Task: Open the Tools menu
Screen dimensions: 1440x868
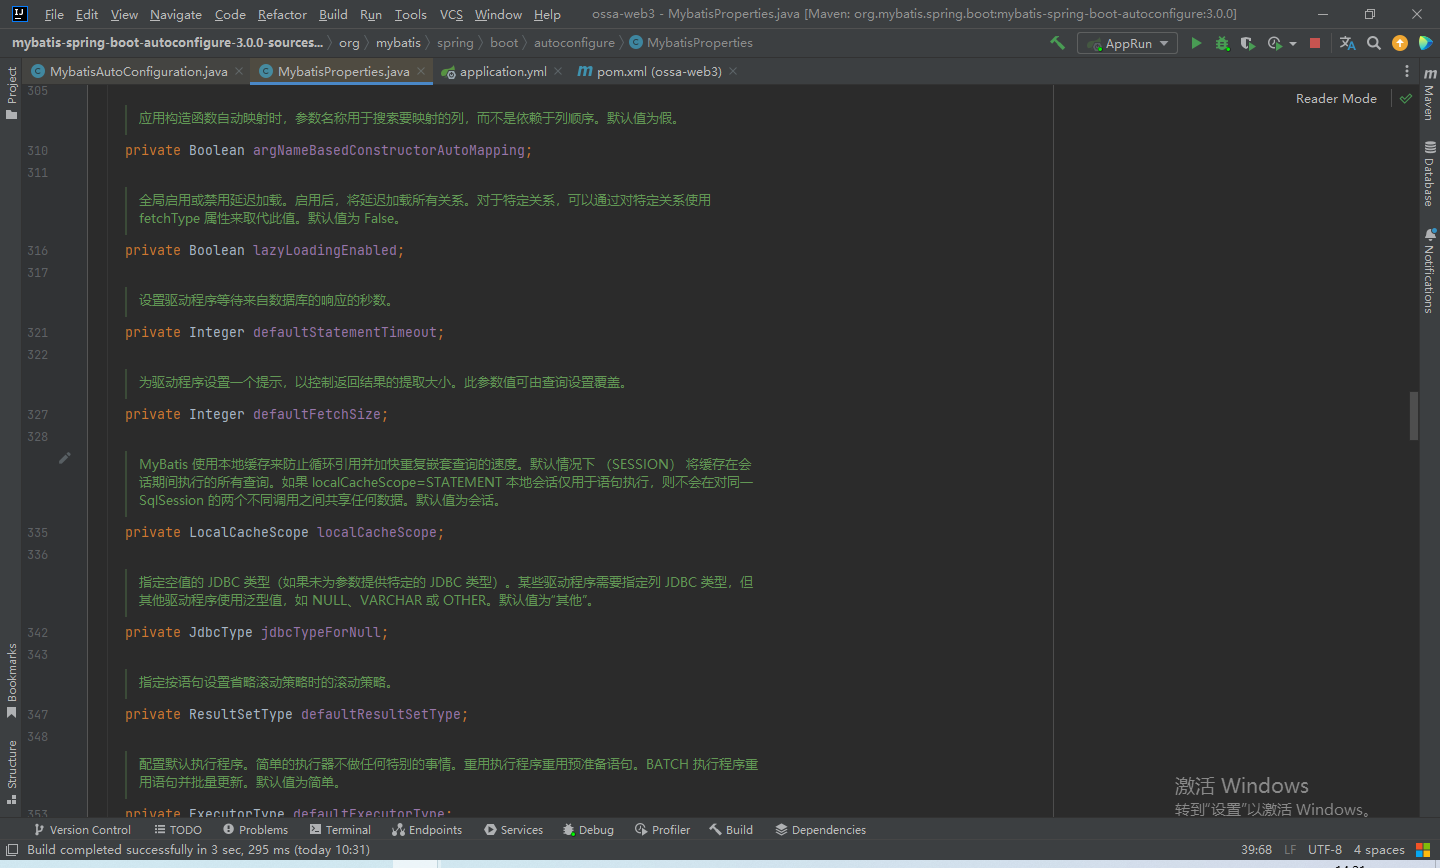Action: coord(410,14)
